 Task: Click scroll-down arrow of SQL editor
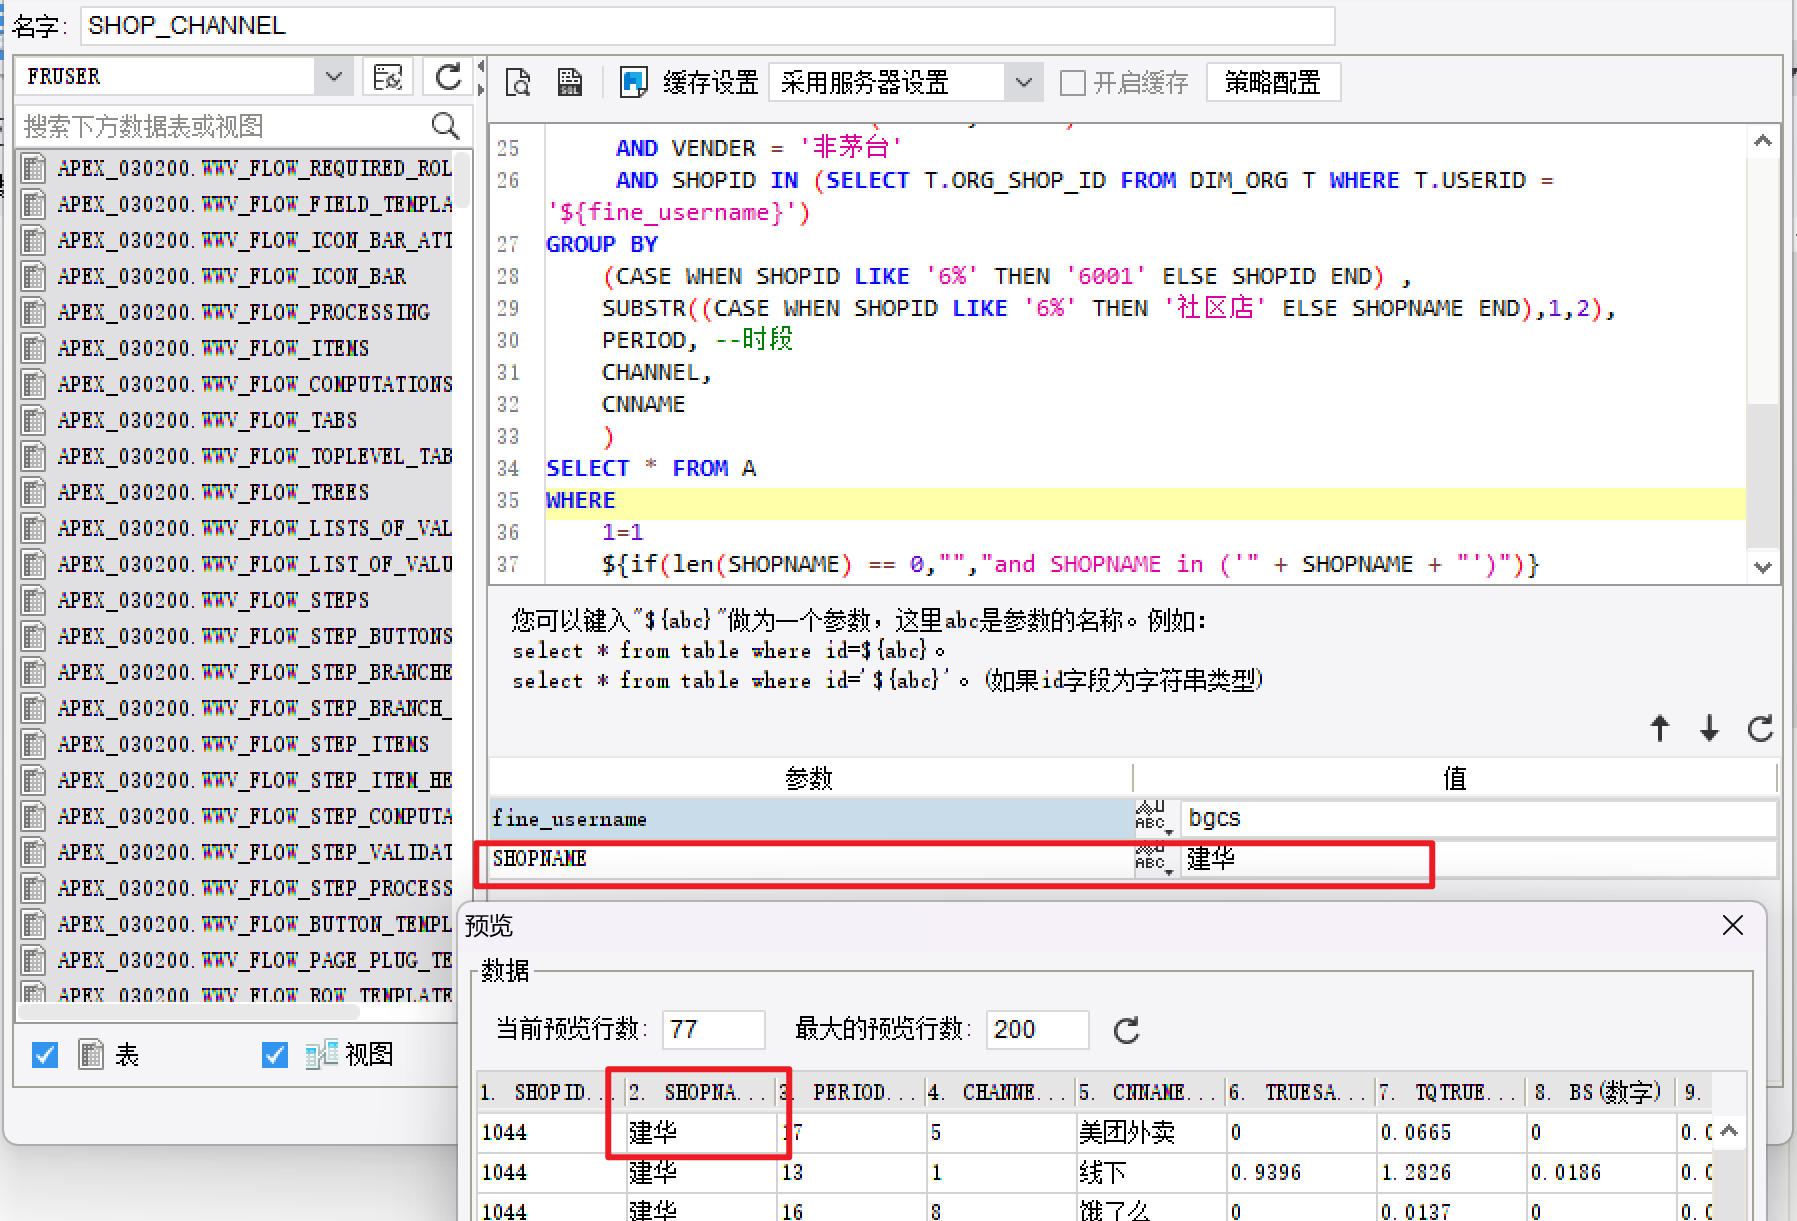[x=1762, y=567]
